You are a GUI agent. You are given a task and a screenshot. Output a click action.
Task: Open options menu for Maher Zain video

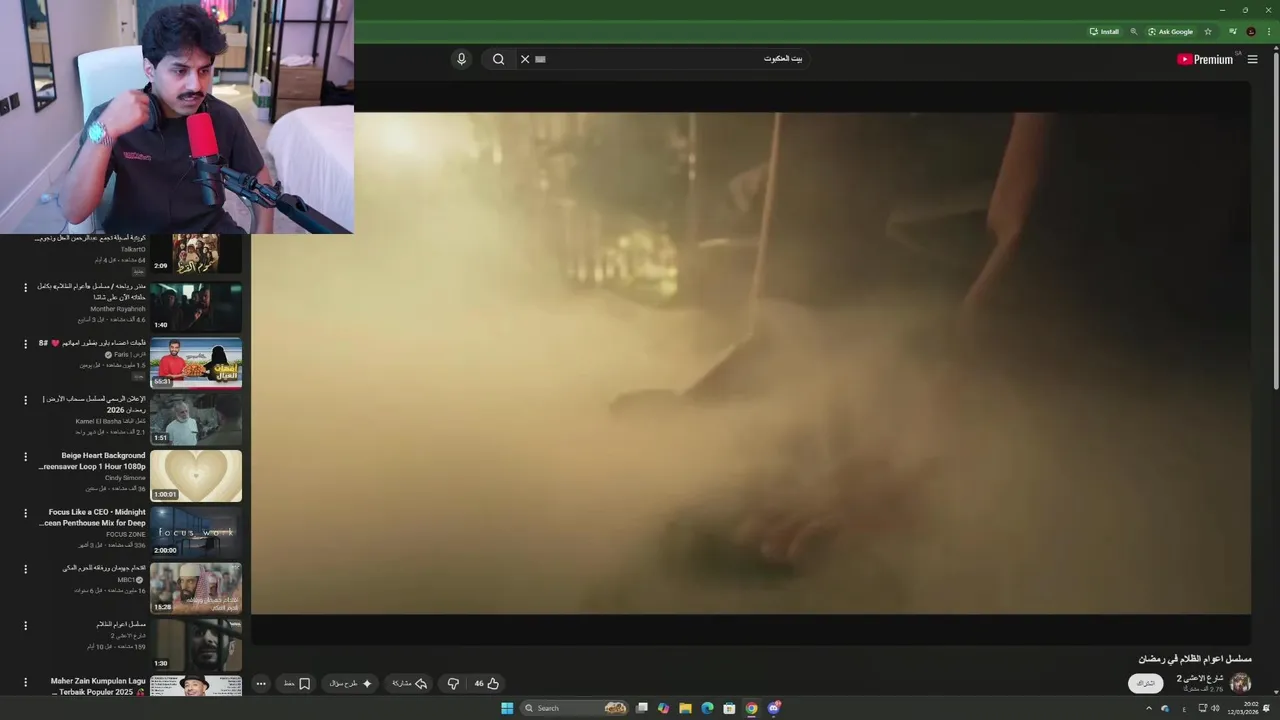coord(26,682)
